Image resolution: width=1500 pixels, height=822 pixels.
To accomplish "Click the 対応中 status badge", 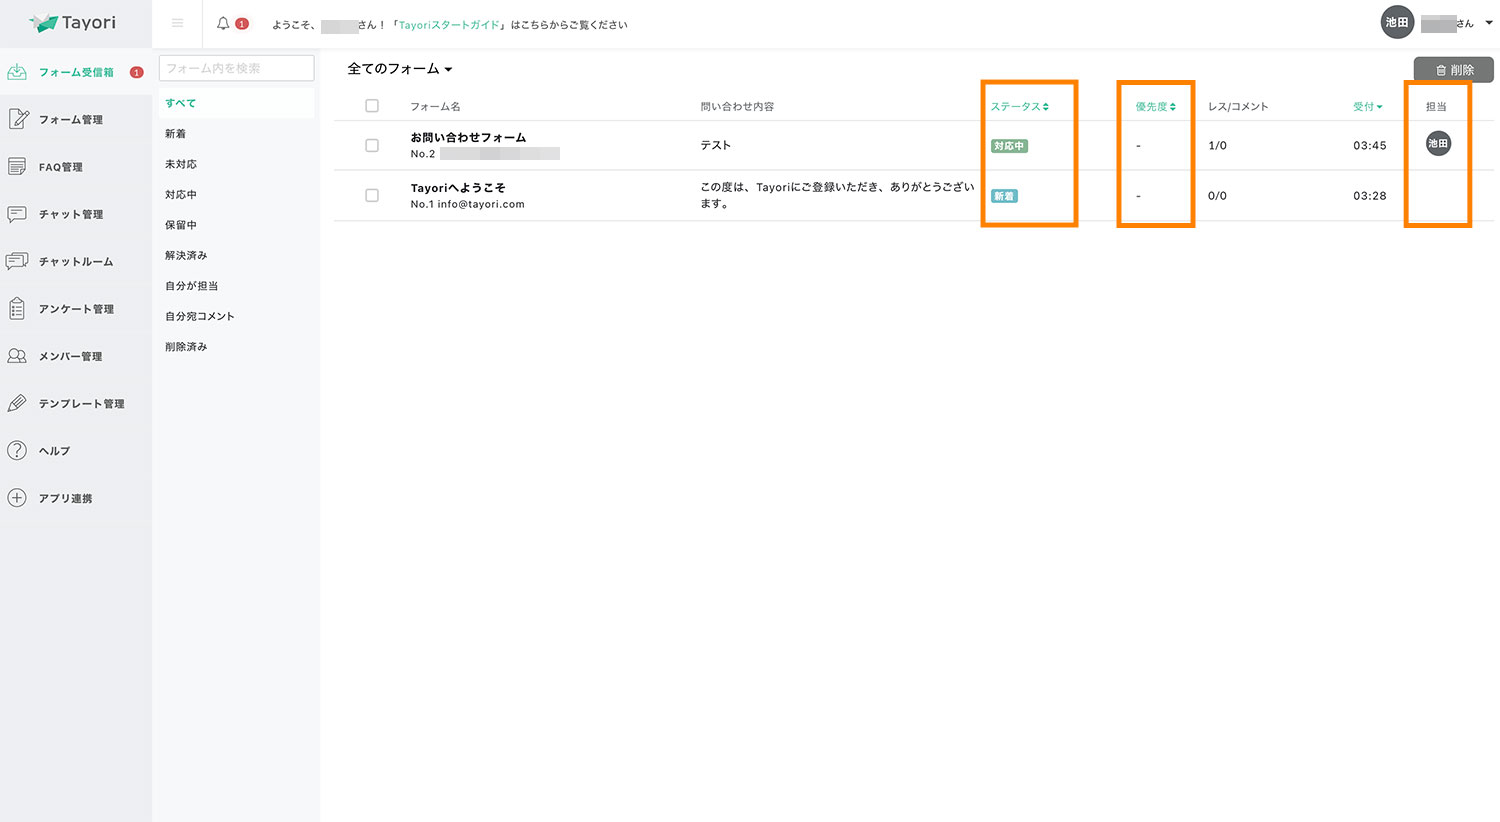I will pos(1009,146).
